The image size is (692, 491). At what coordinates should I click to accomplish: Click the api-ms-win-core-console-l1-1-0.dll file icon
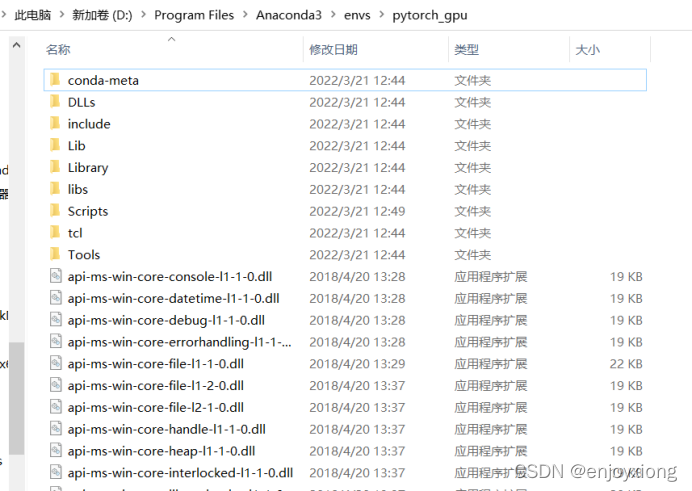tap(56, 276)
